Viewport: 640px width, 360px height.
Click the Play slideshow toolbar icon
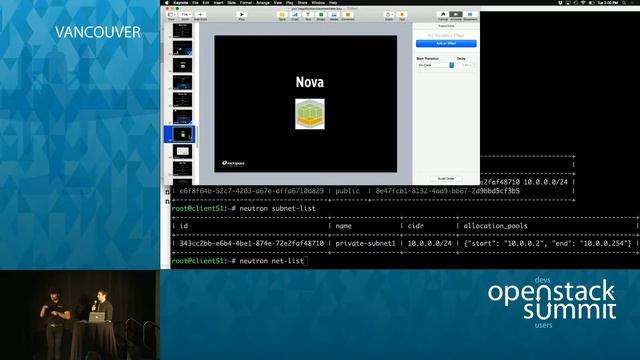click(241, 15)
